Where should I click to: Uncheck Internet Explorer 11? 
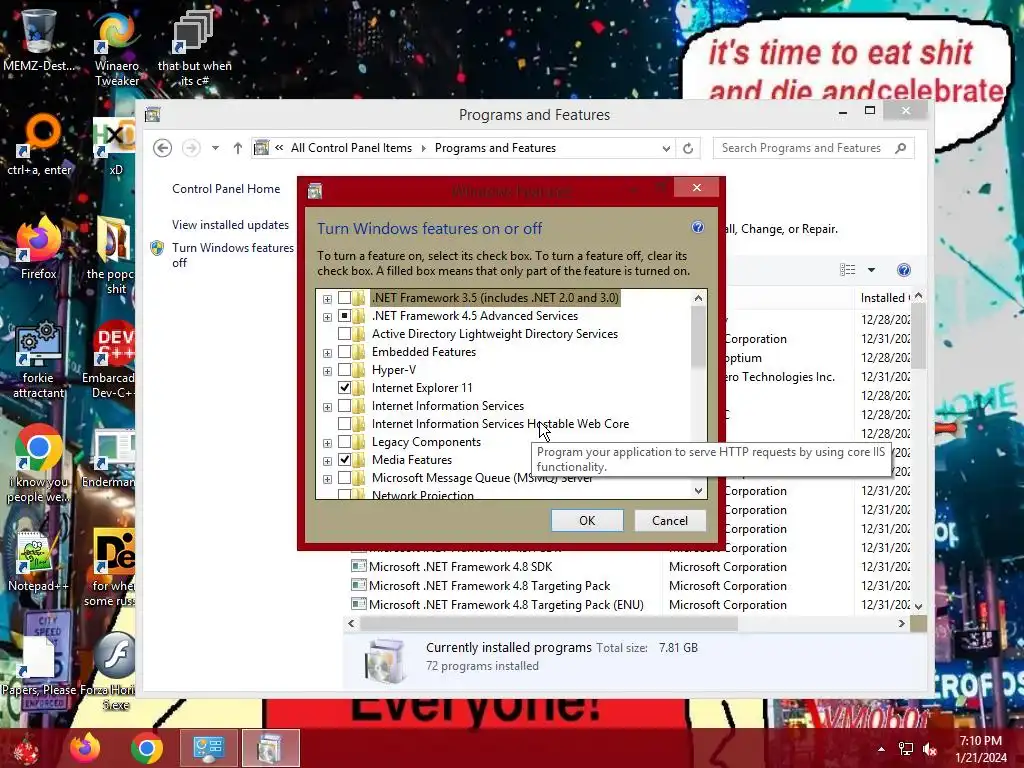coord(344,388)
